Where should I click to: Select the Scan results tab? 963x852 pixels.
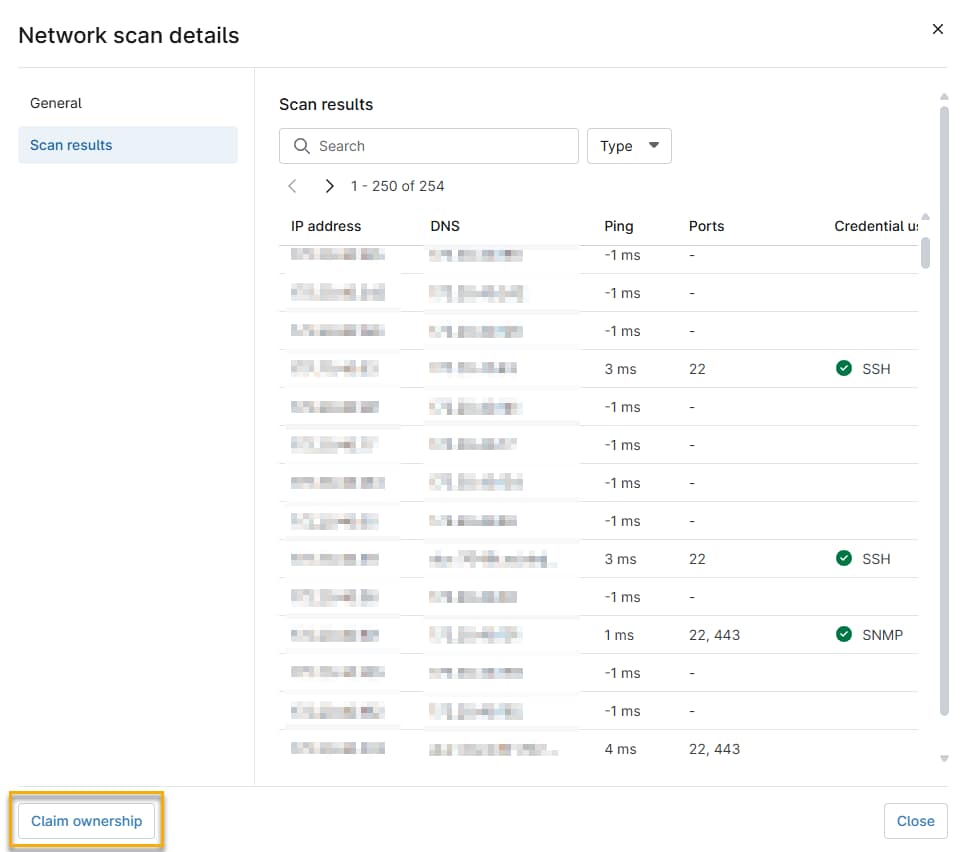pyautogui.click(x=71, y=145)
